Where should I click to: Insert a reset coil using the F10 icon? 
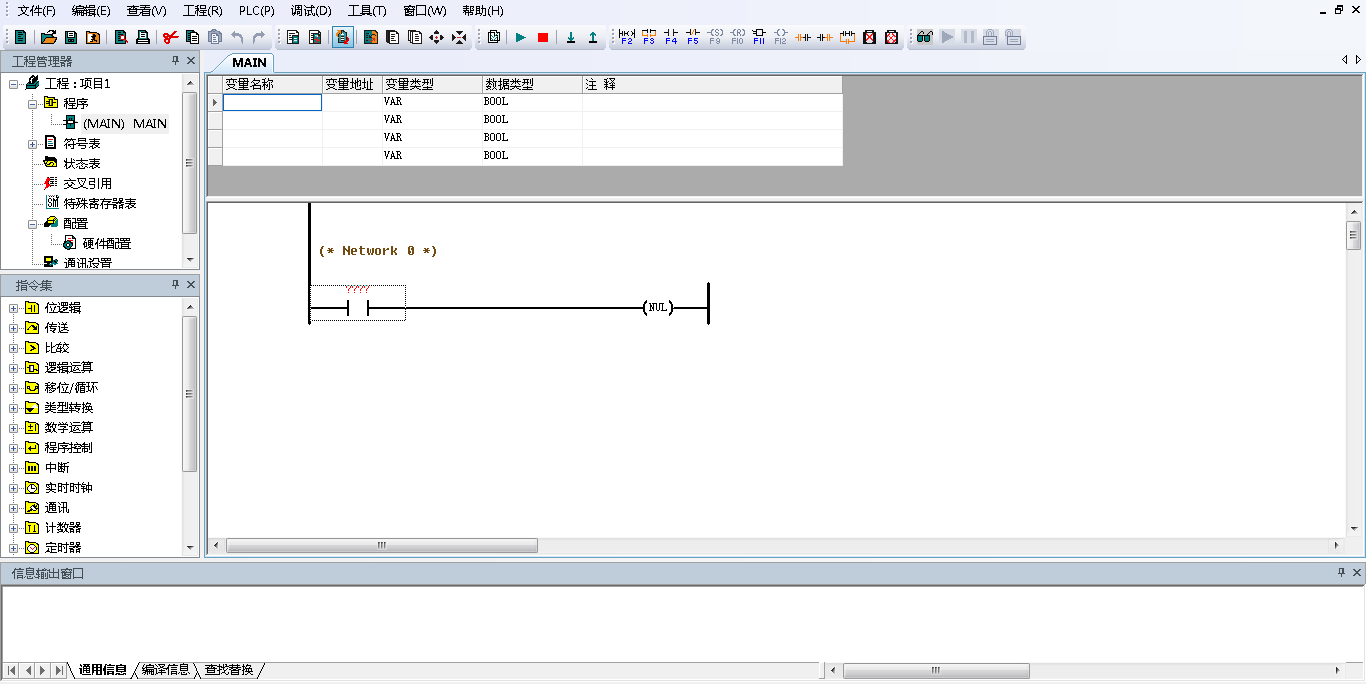[737, 37]
